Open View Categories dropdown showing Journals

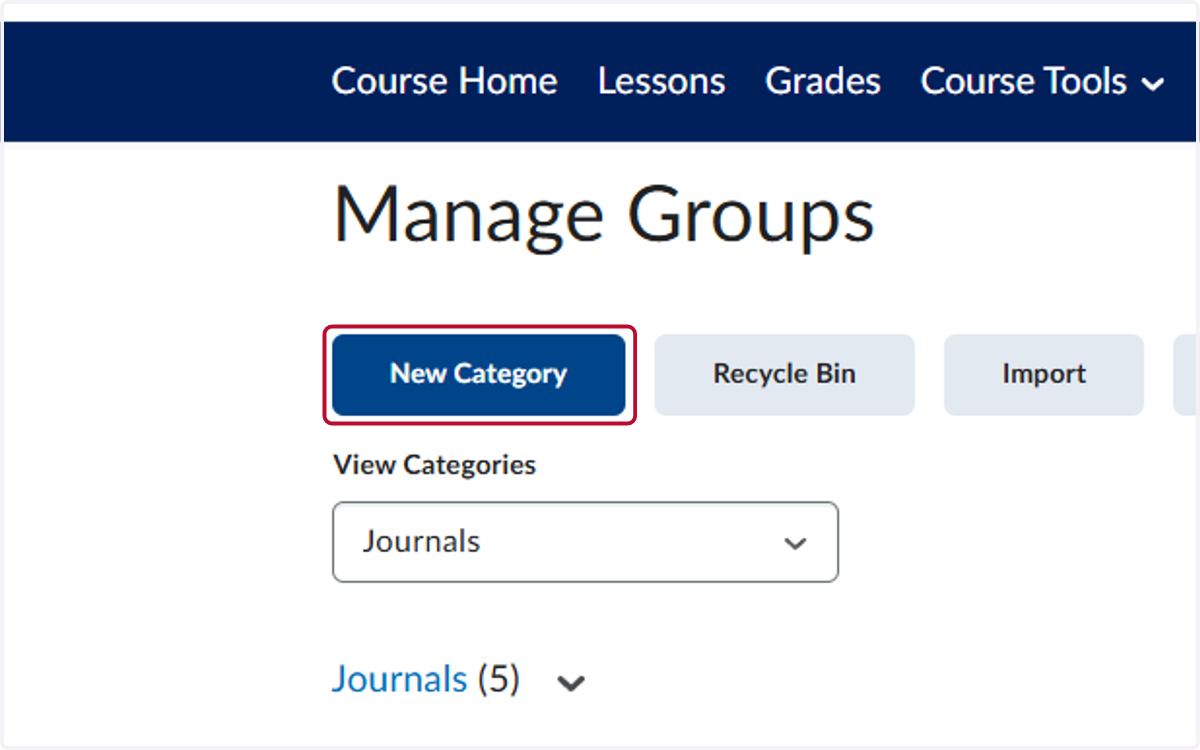585,542
